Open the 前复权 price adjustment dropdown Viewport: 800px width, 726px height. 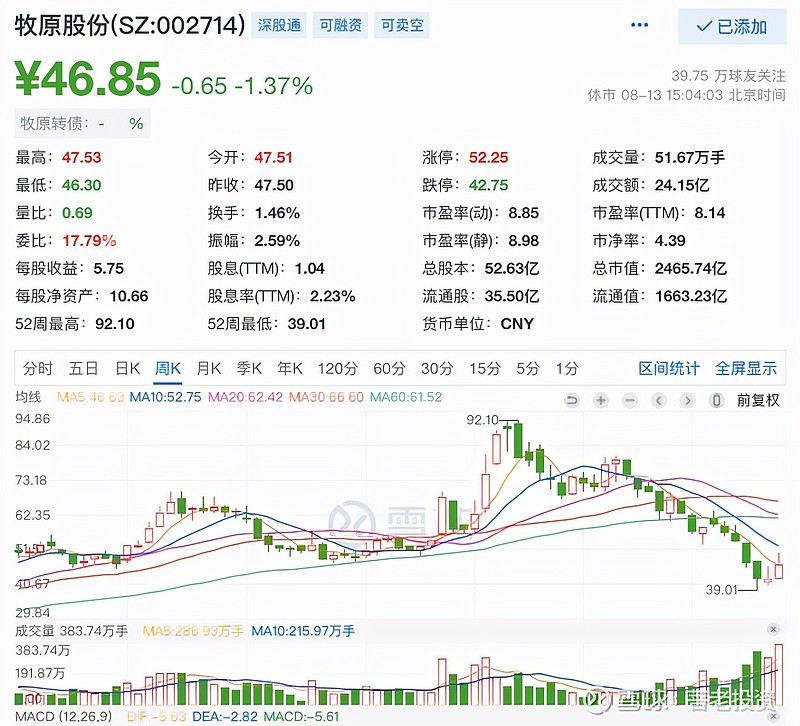pyautogui.click(x=758, y=400)
